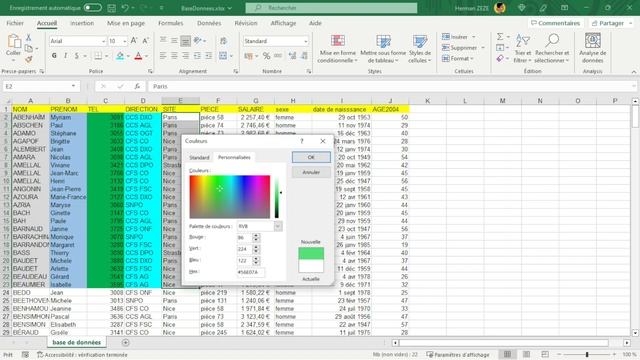Click the percent style icon
Viewport: 640px width, 360px height.
click(x=267, y=56)
